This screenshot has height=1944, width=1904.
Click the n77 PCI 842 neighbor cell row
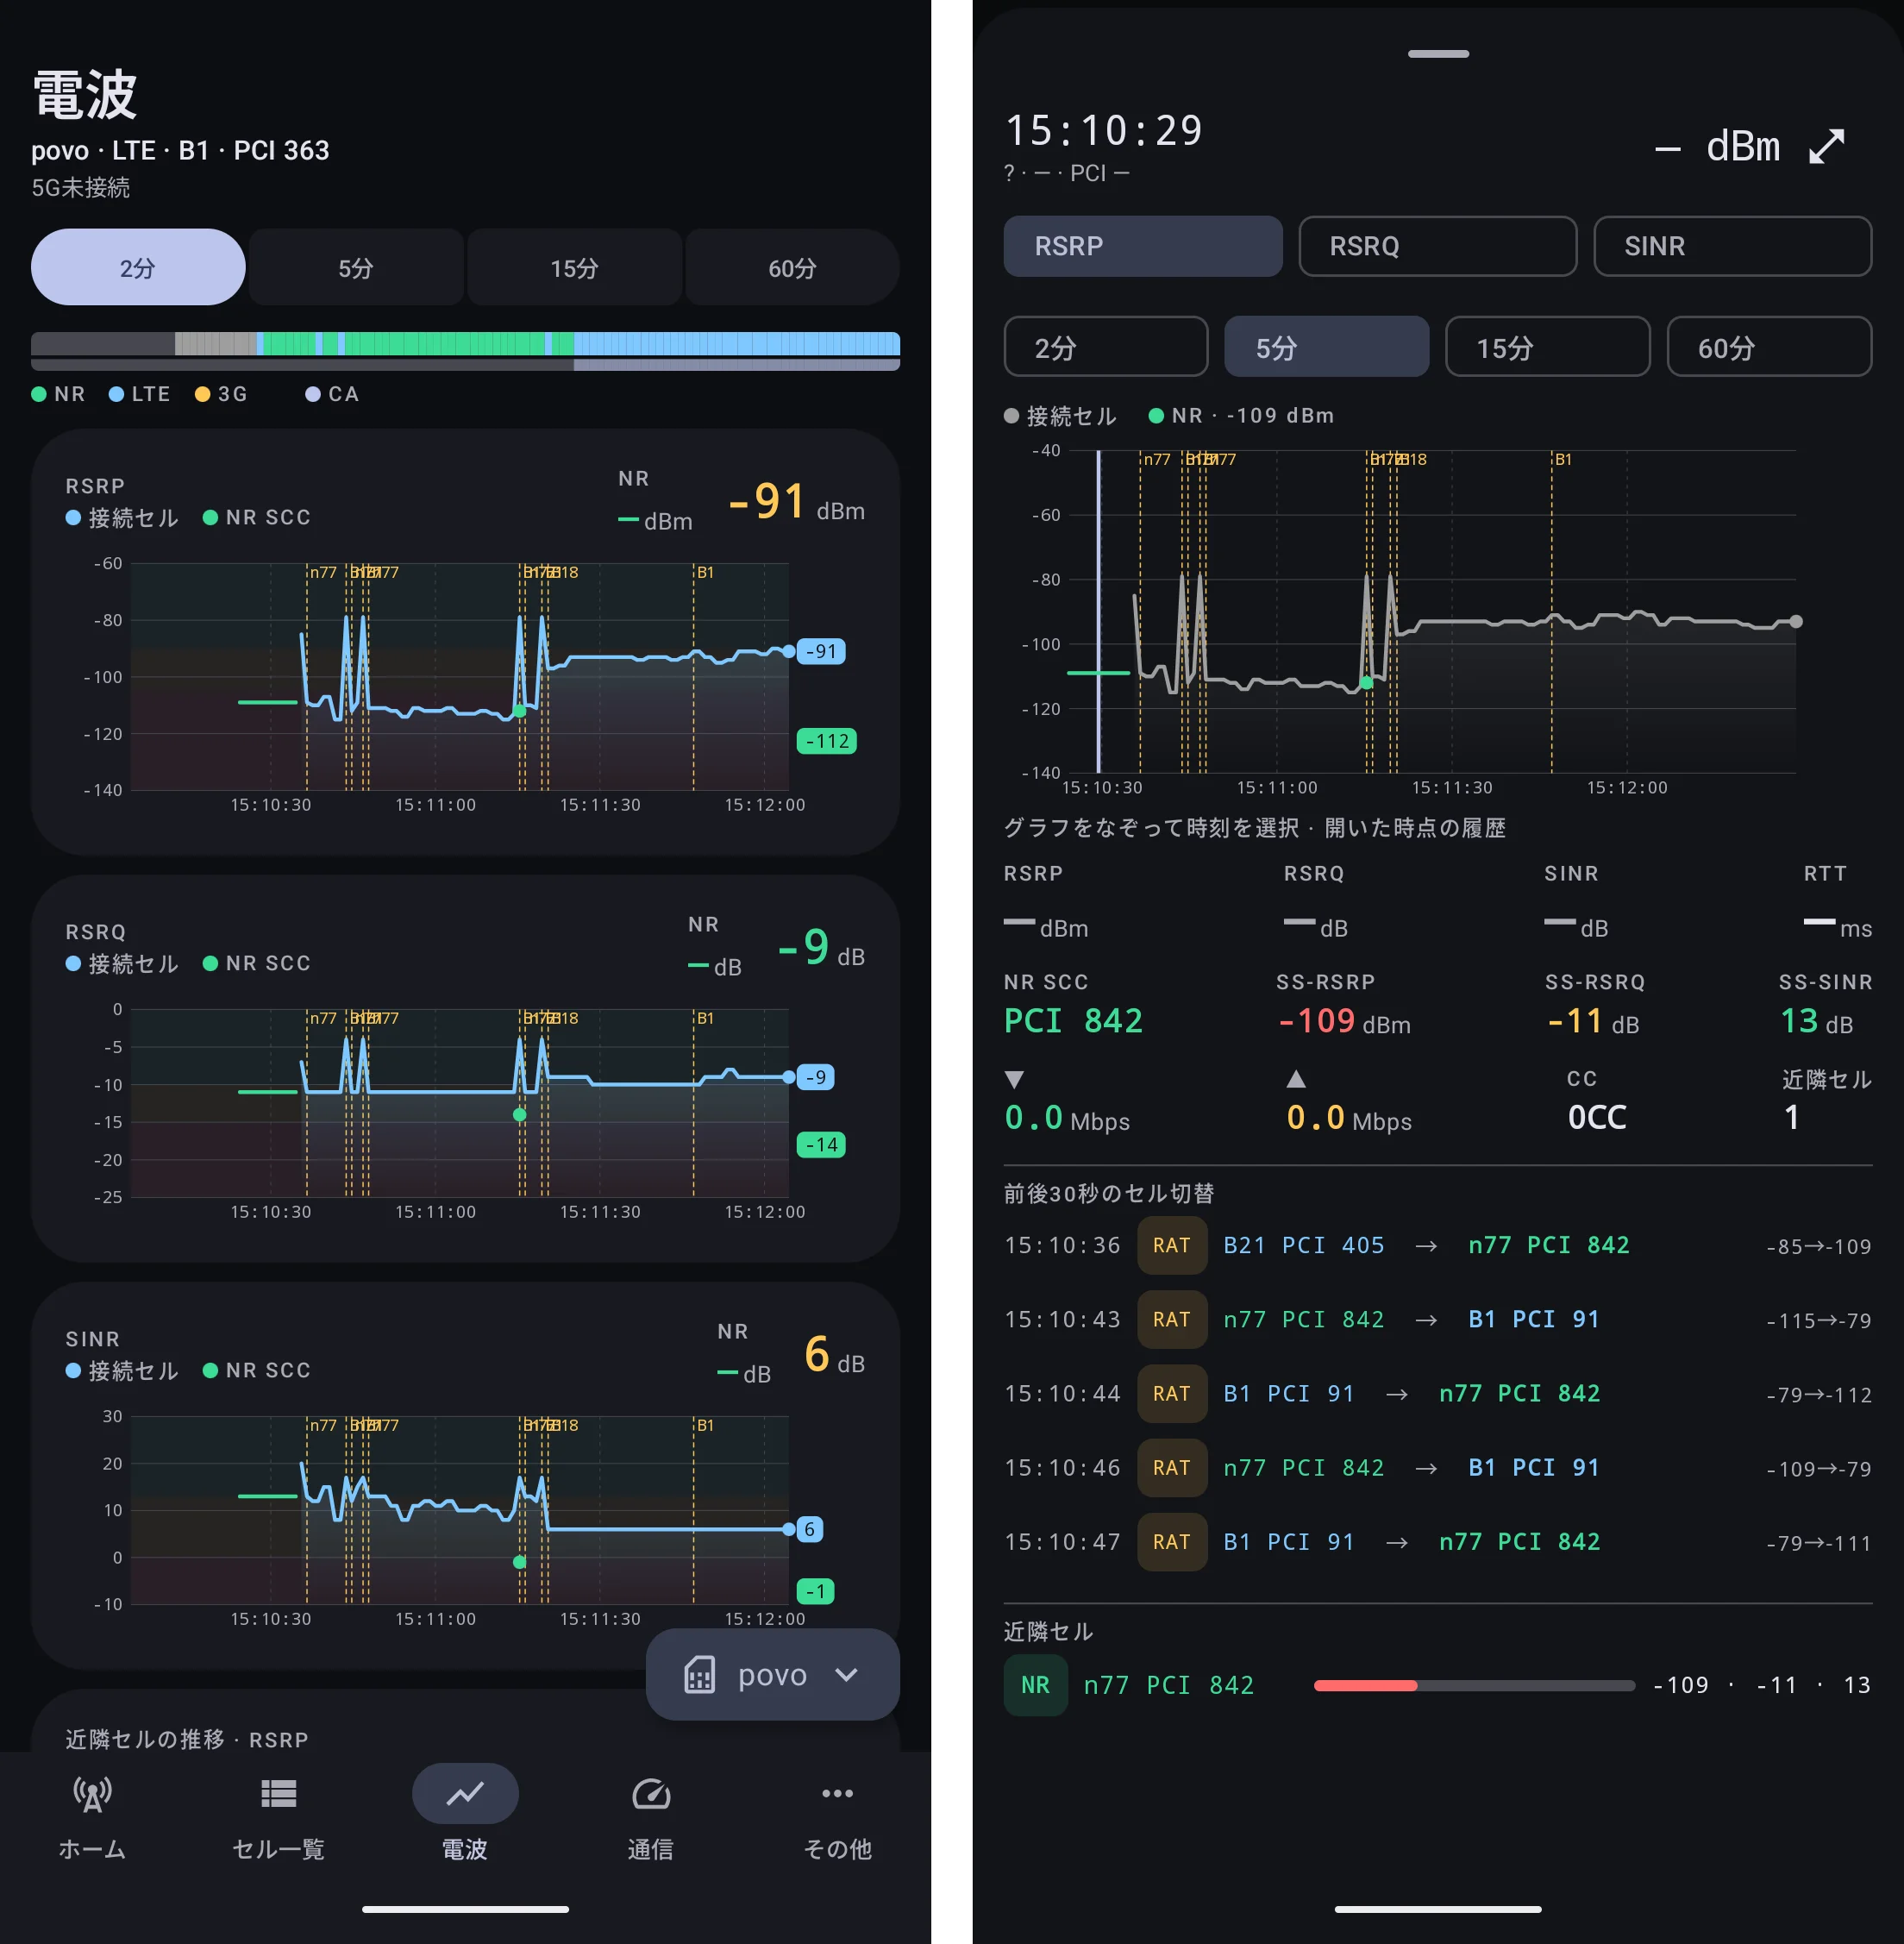[1437, 1685]
